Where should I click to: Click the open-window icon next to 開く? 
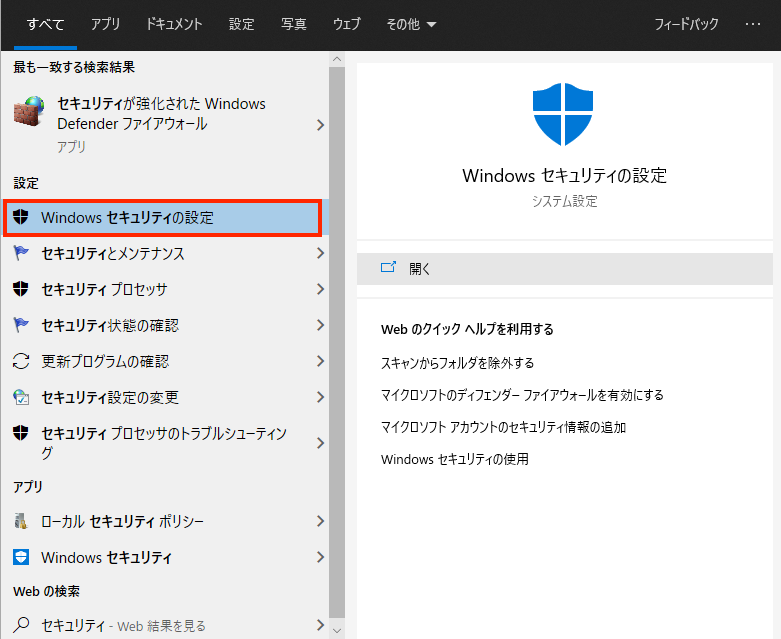(388, 267)
